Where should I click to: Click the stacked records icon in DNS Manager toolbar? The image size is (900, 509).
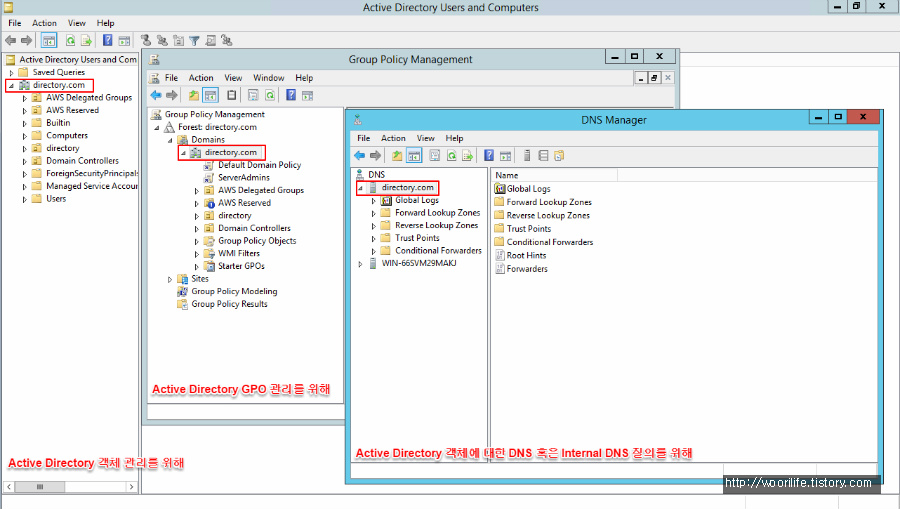543,156
